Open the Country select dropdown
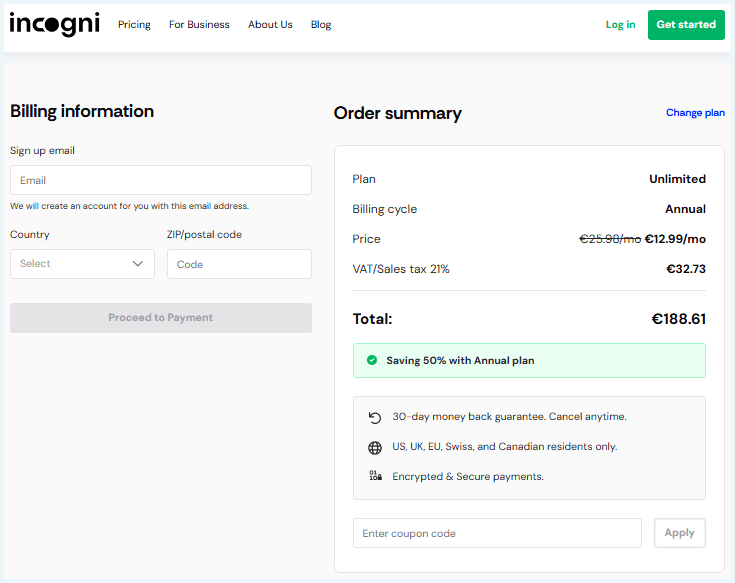 pyautogui.click(x=82, y=264)
